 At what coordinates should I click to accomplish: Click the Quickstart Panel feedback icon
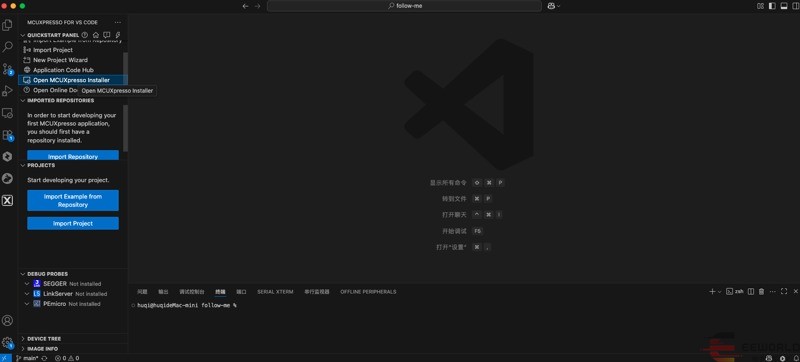pos(107,35)
